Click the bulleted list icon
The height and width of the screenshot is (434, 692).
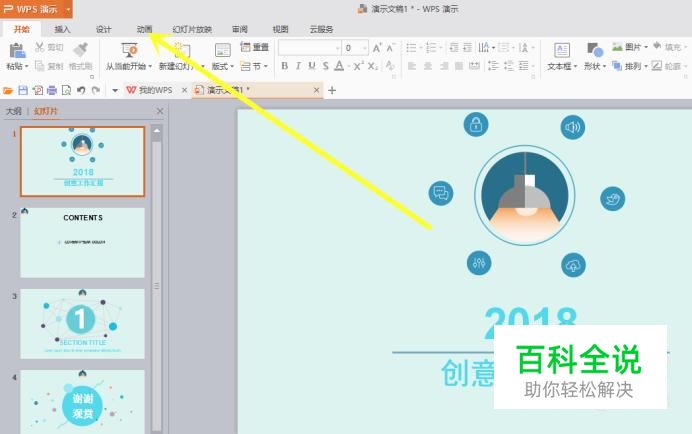[x=411, y=48]
